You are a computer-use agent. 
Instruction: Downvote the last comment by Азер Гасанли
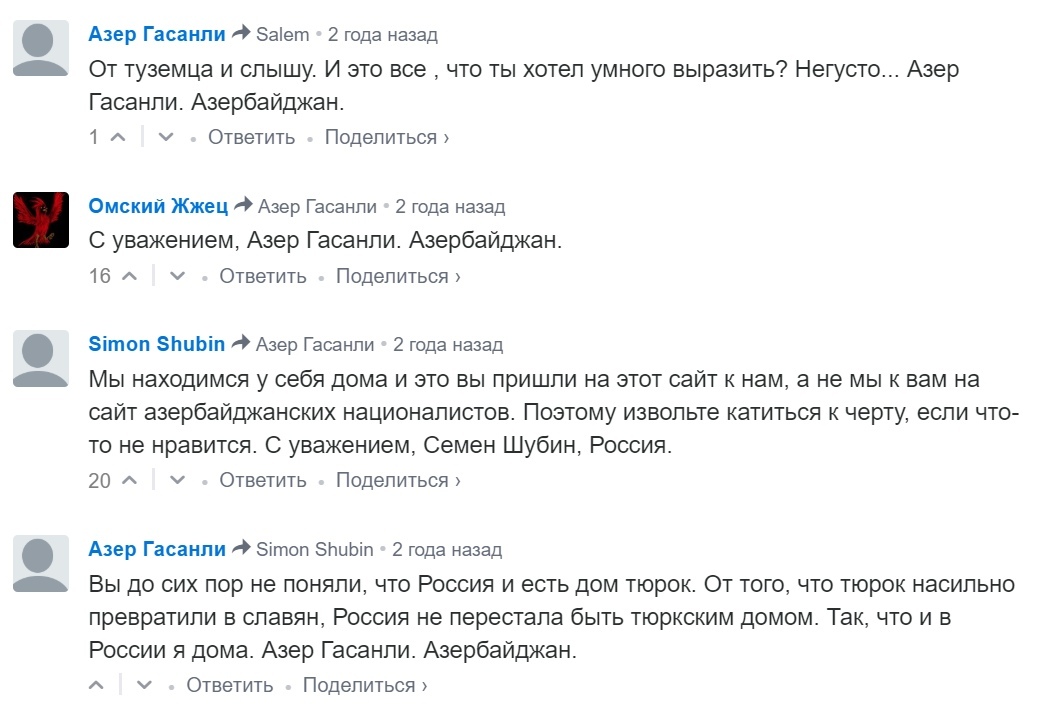[x=145, y=685]
